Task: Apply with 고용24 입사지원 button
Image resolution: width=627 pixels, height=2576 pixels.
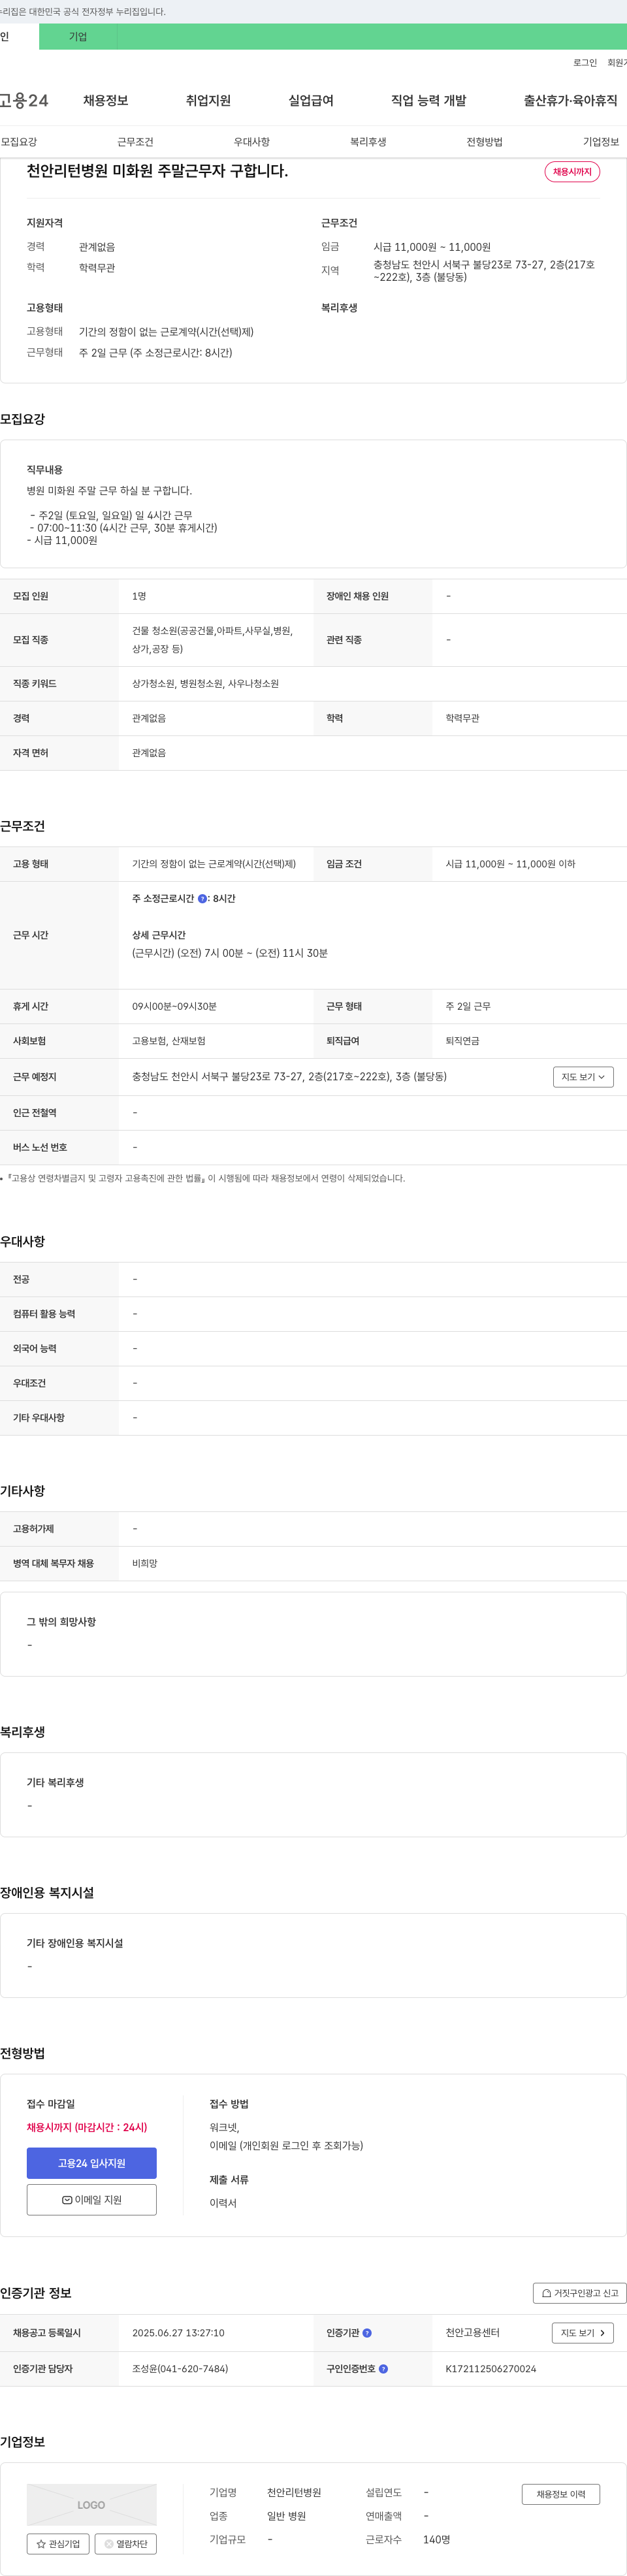Action: coord(92,2162)
